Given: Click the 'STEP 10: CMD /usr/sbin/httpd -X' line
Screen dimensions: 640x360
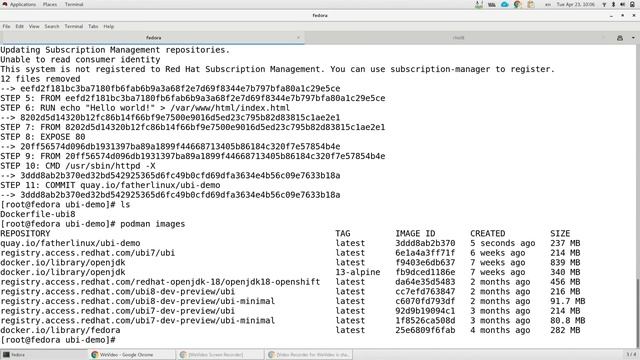Looking at the screenshot, I should pyautogui.click(x=78, y=166).
